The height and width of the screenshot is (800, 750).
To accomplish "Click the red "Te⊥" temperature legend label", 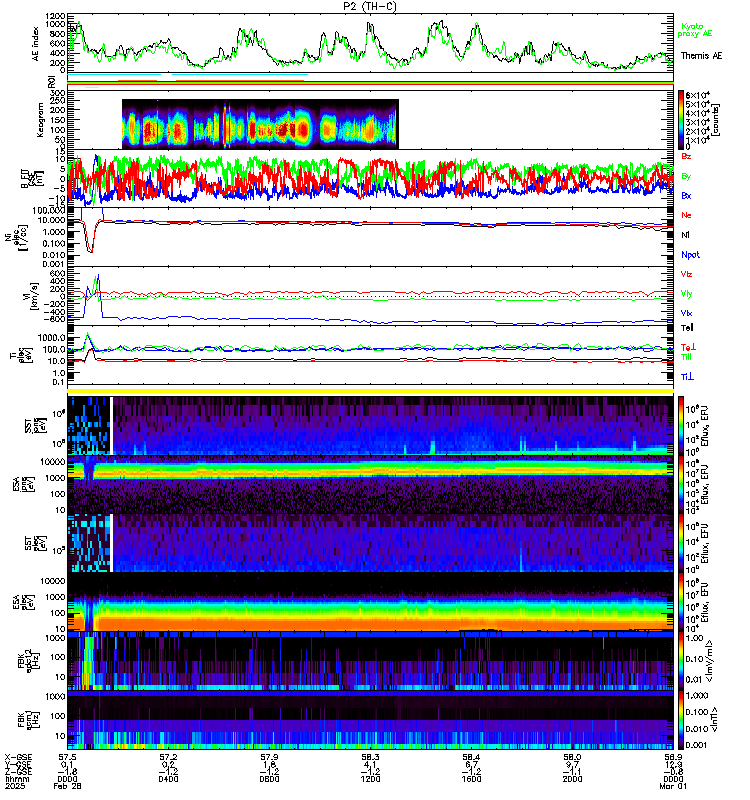I will [688, 347].
